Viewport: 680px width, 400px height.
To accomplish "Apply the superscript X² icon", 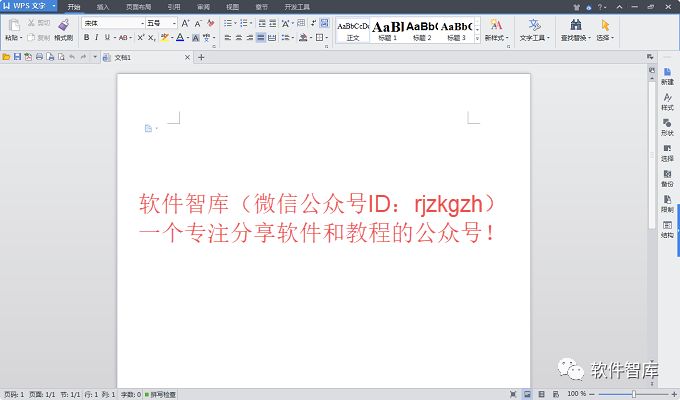I will pyautogui.click(x=141, y=38).
